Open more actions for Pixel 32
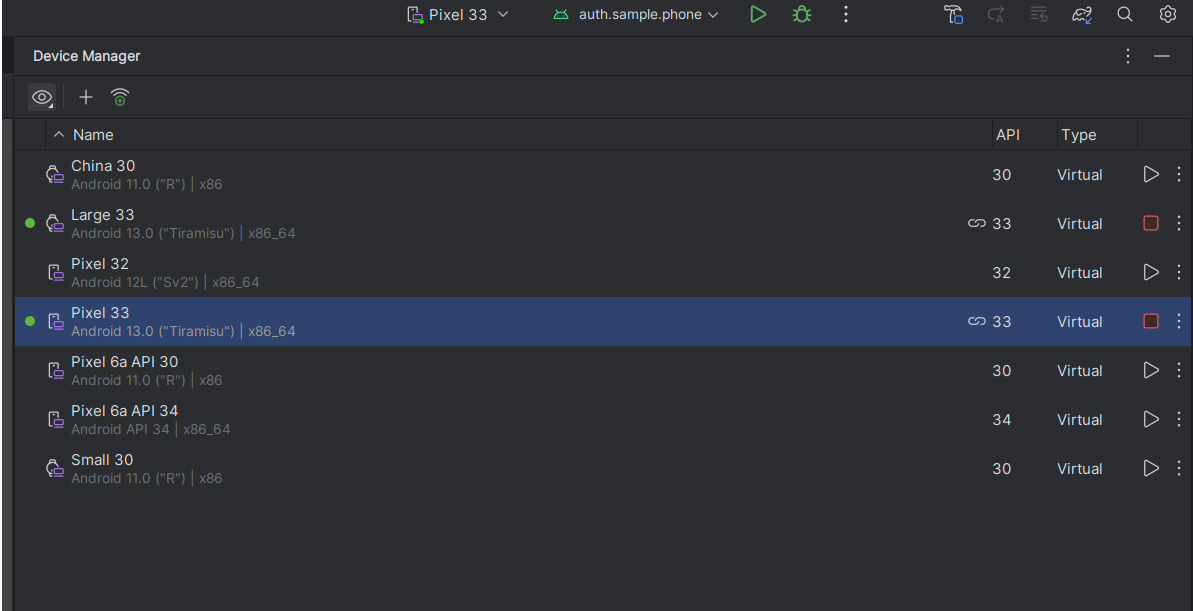Viewport: 1193px width, 611px height. tap(1178, 272)
